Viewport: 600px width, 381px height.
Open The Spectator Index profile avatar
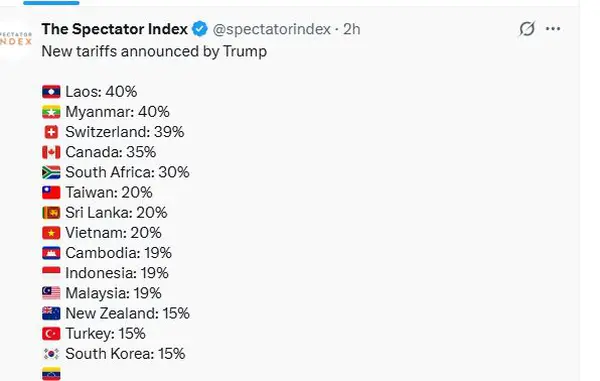coord(16,39)
